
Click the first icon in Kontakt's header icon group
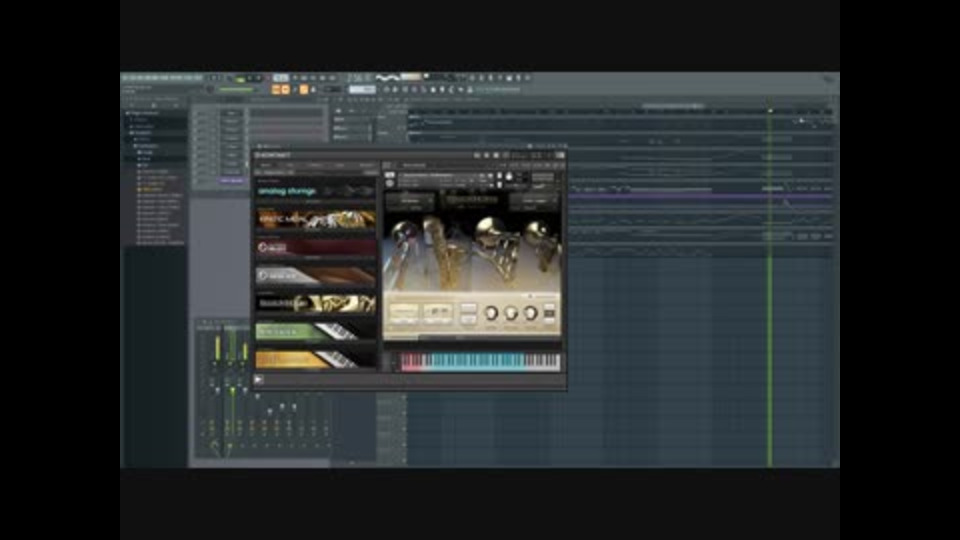click(x=477, y=156)
